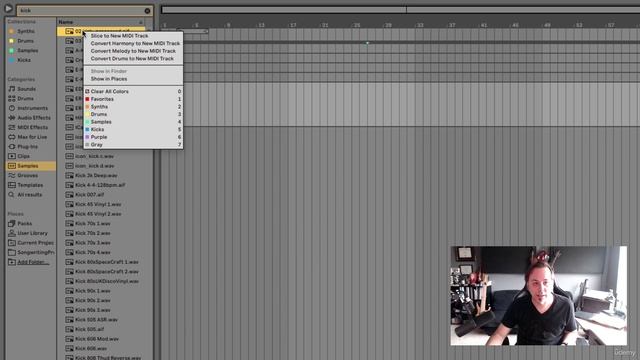Select sample Kick 505 ASR.wav

point(96,320)
